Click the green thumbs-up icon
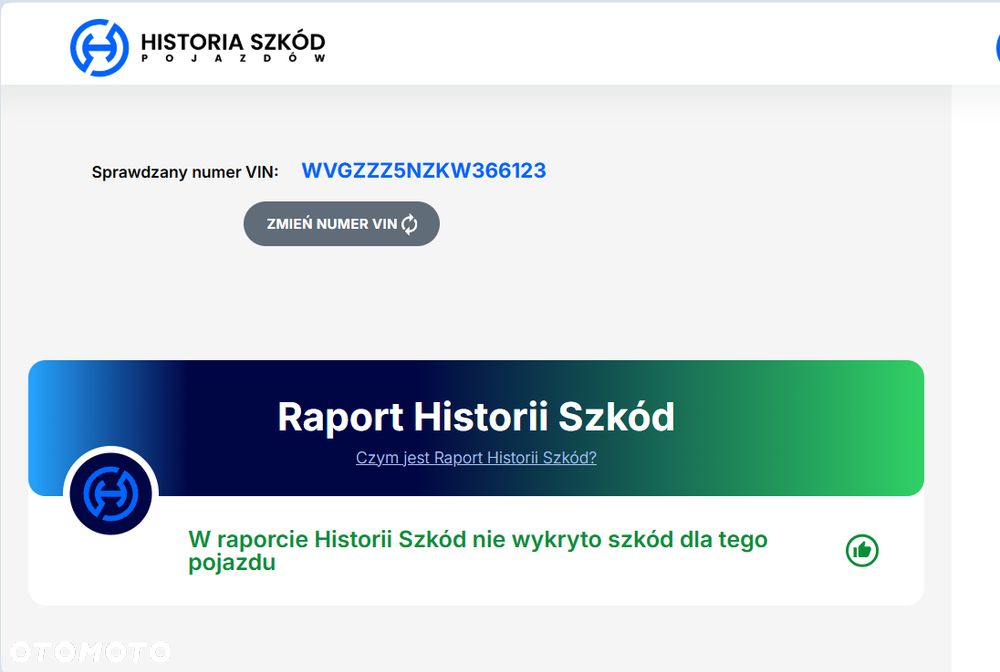The height and width of the screenshot is (672, 1000). pos(862,550)
